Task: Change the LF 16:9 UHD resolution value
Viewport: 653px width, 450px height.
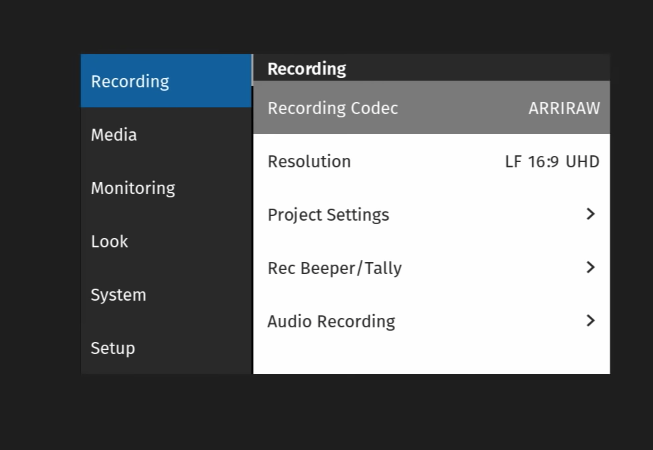Action: point(552,161)
